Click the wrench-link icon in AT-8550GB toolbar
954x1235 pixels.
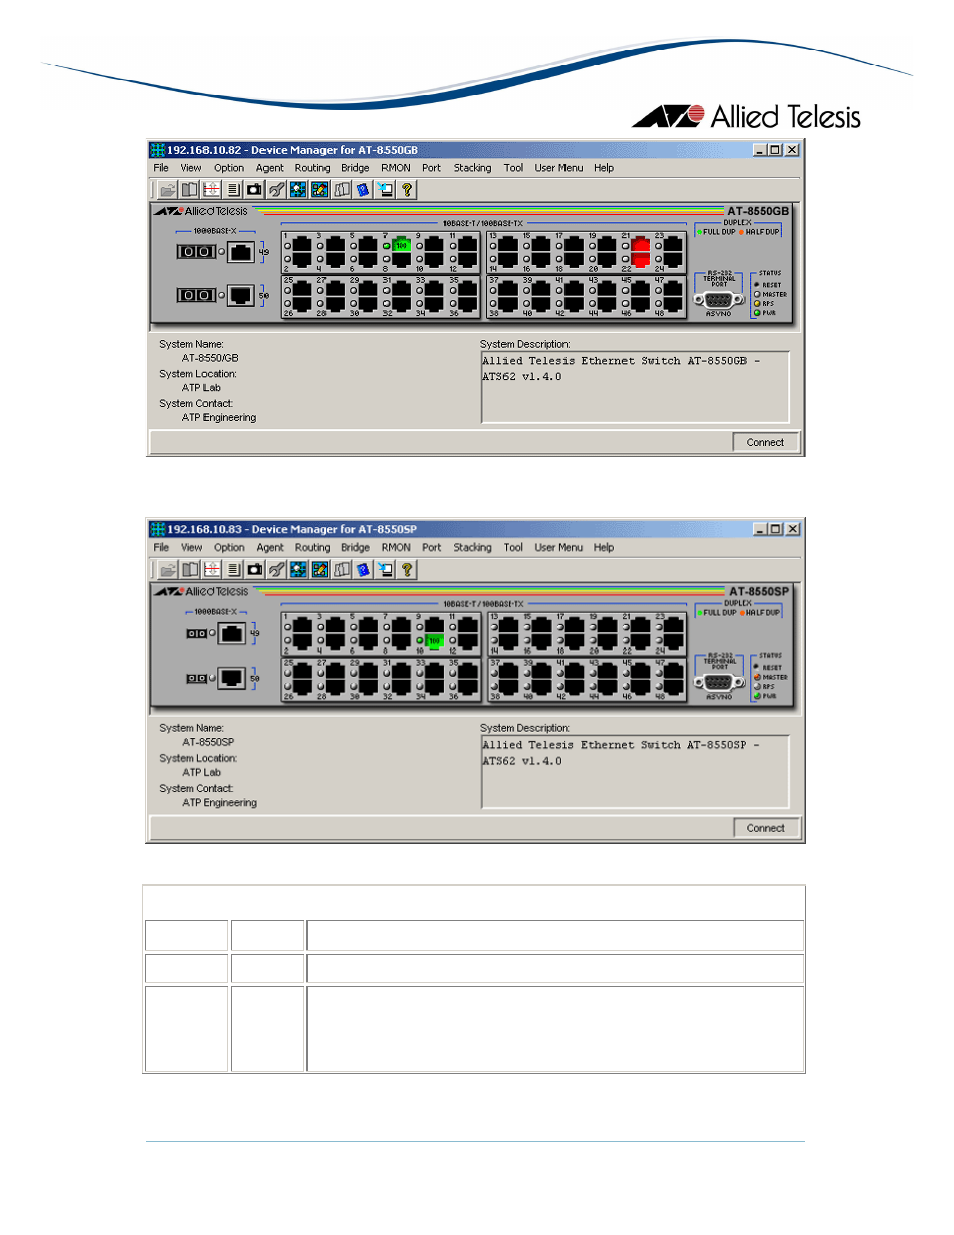[x=276, y=189]
